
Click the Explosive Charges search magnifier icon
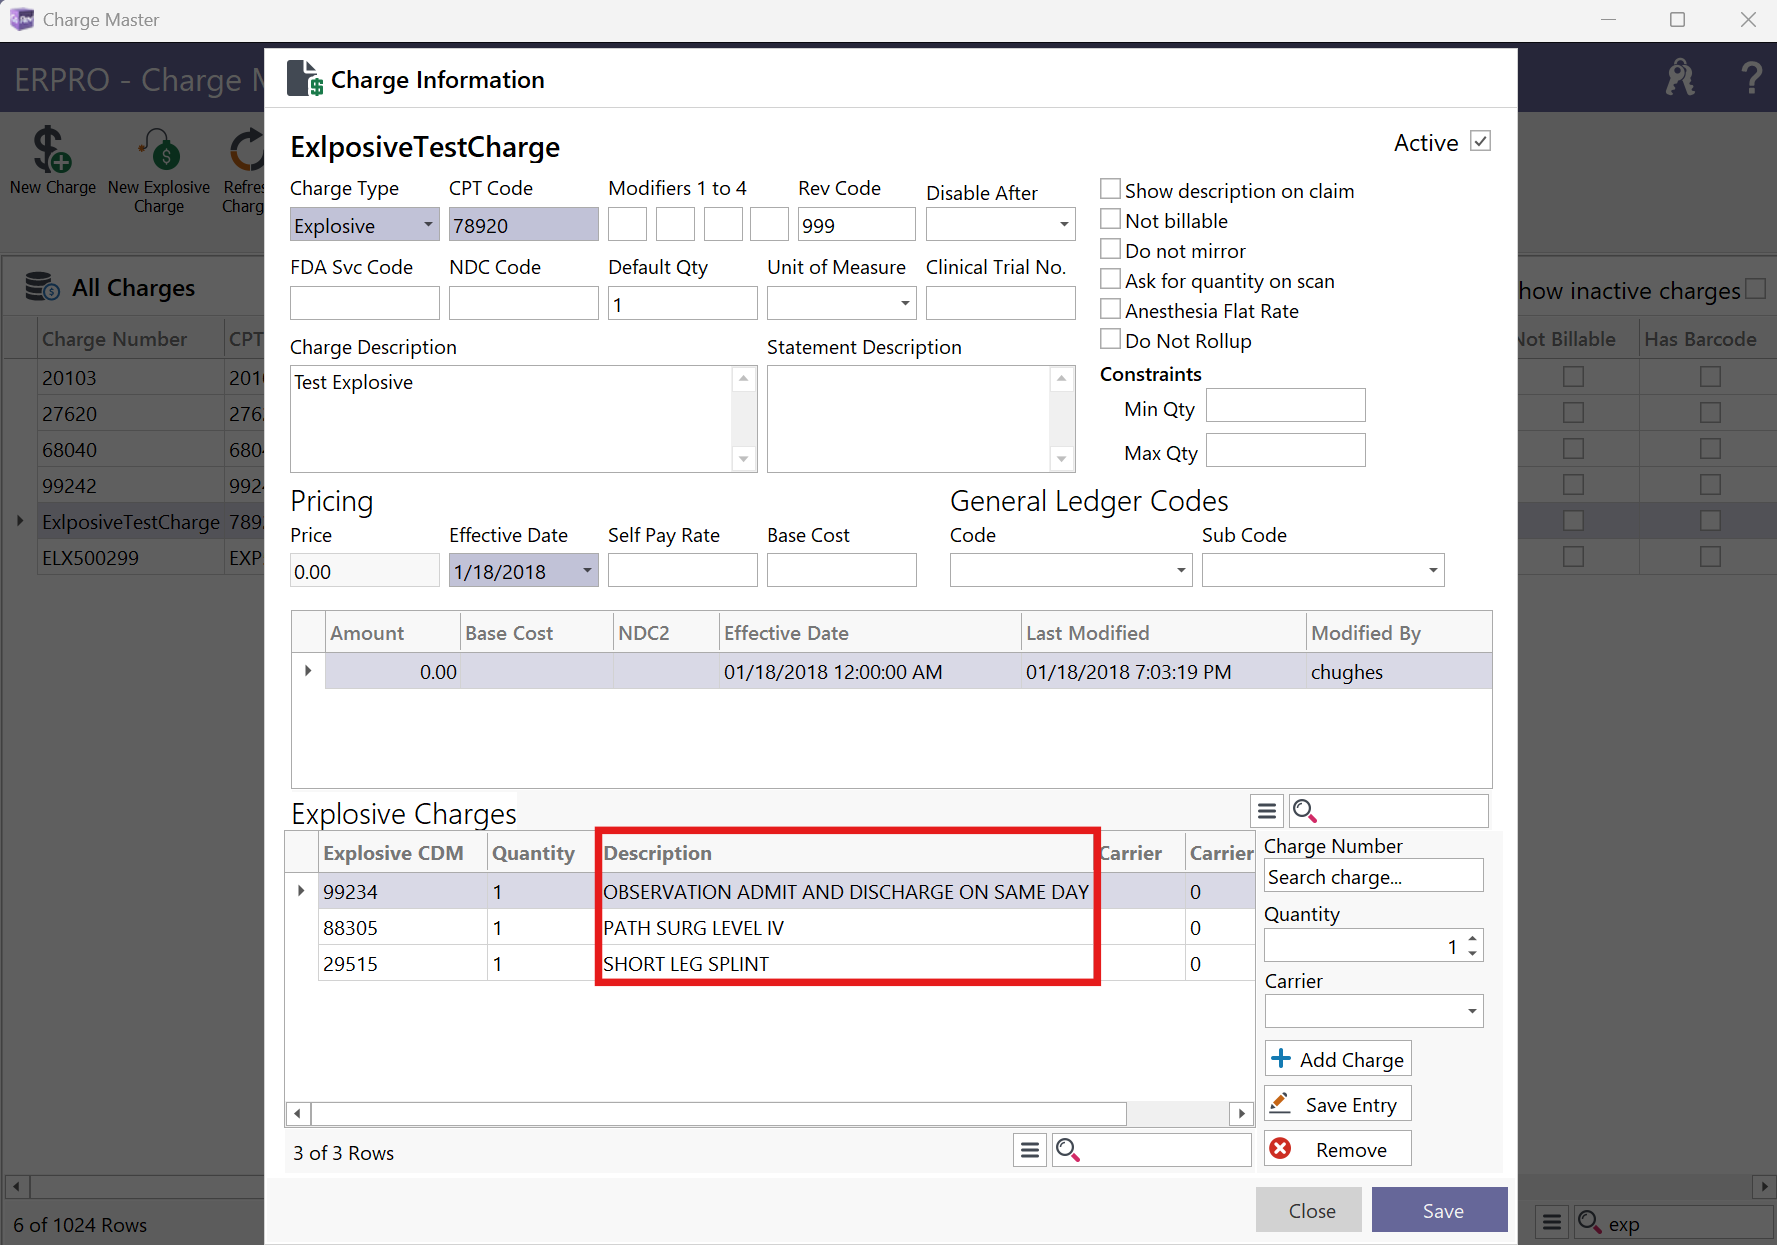coord(1304,811)
